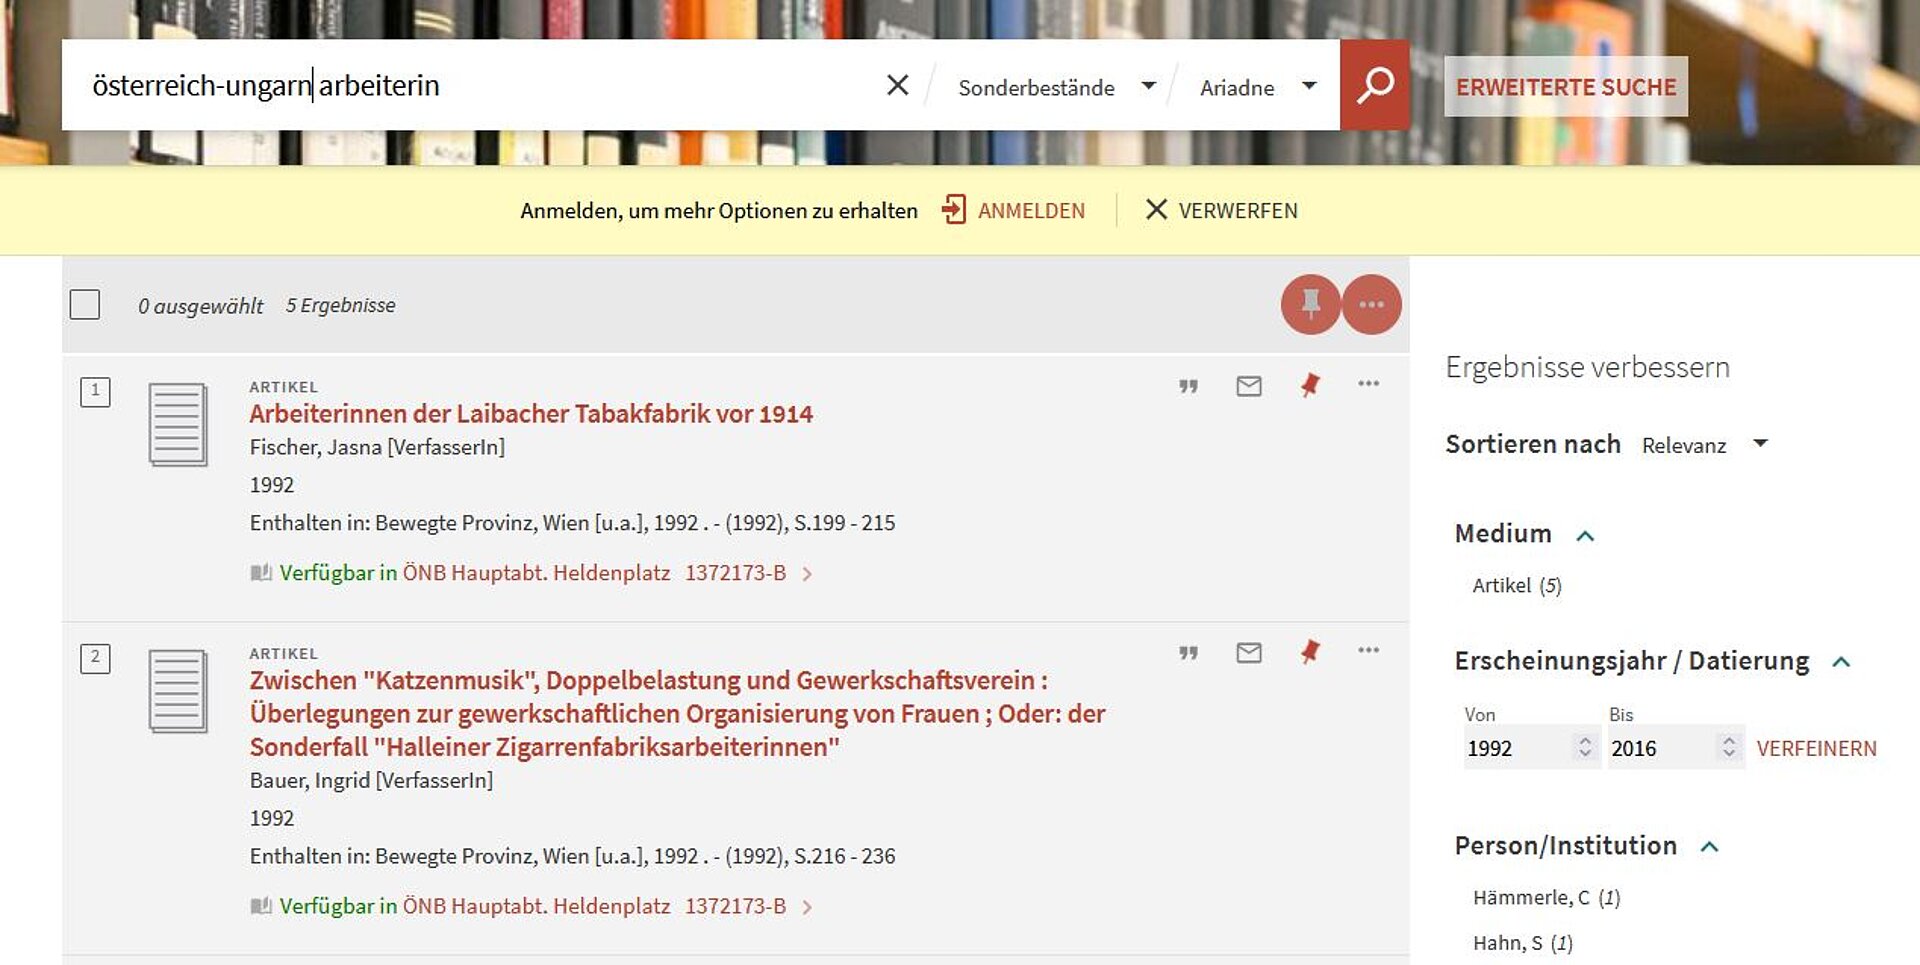This screenshot has height=965, width=1920.
Task: Click the red magnifier search button
Action: pos(1375,85)
